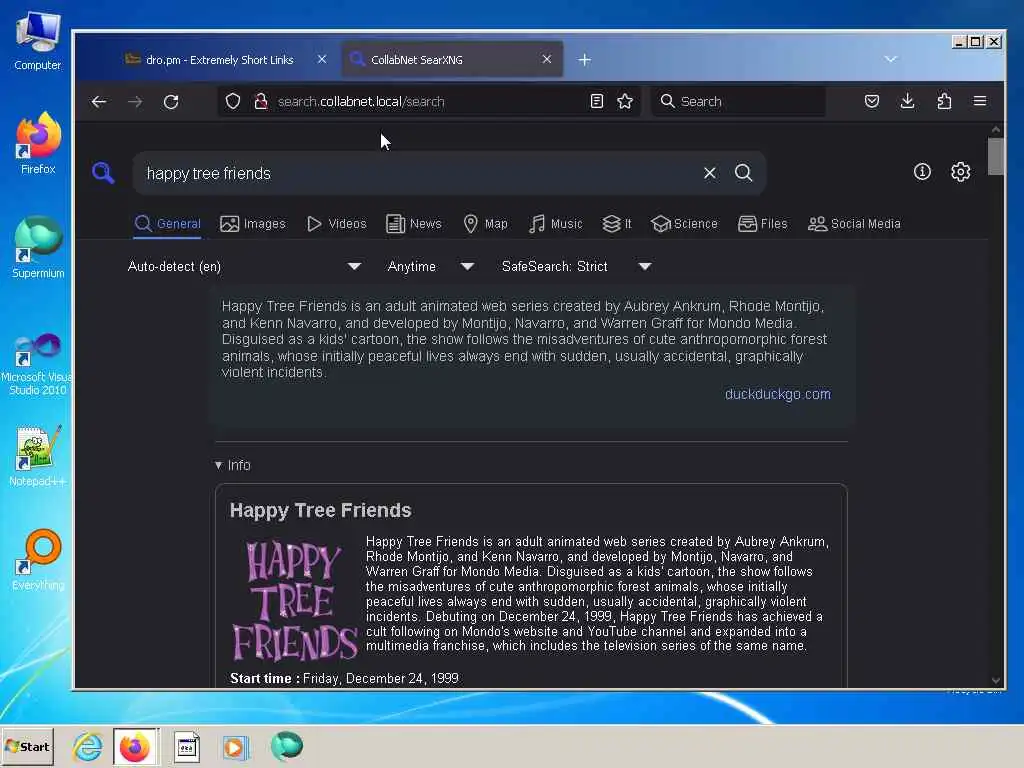Open Firefox desktop shortcut
Screen dimensions: 1024x768
(38, 143)
